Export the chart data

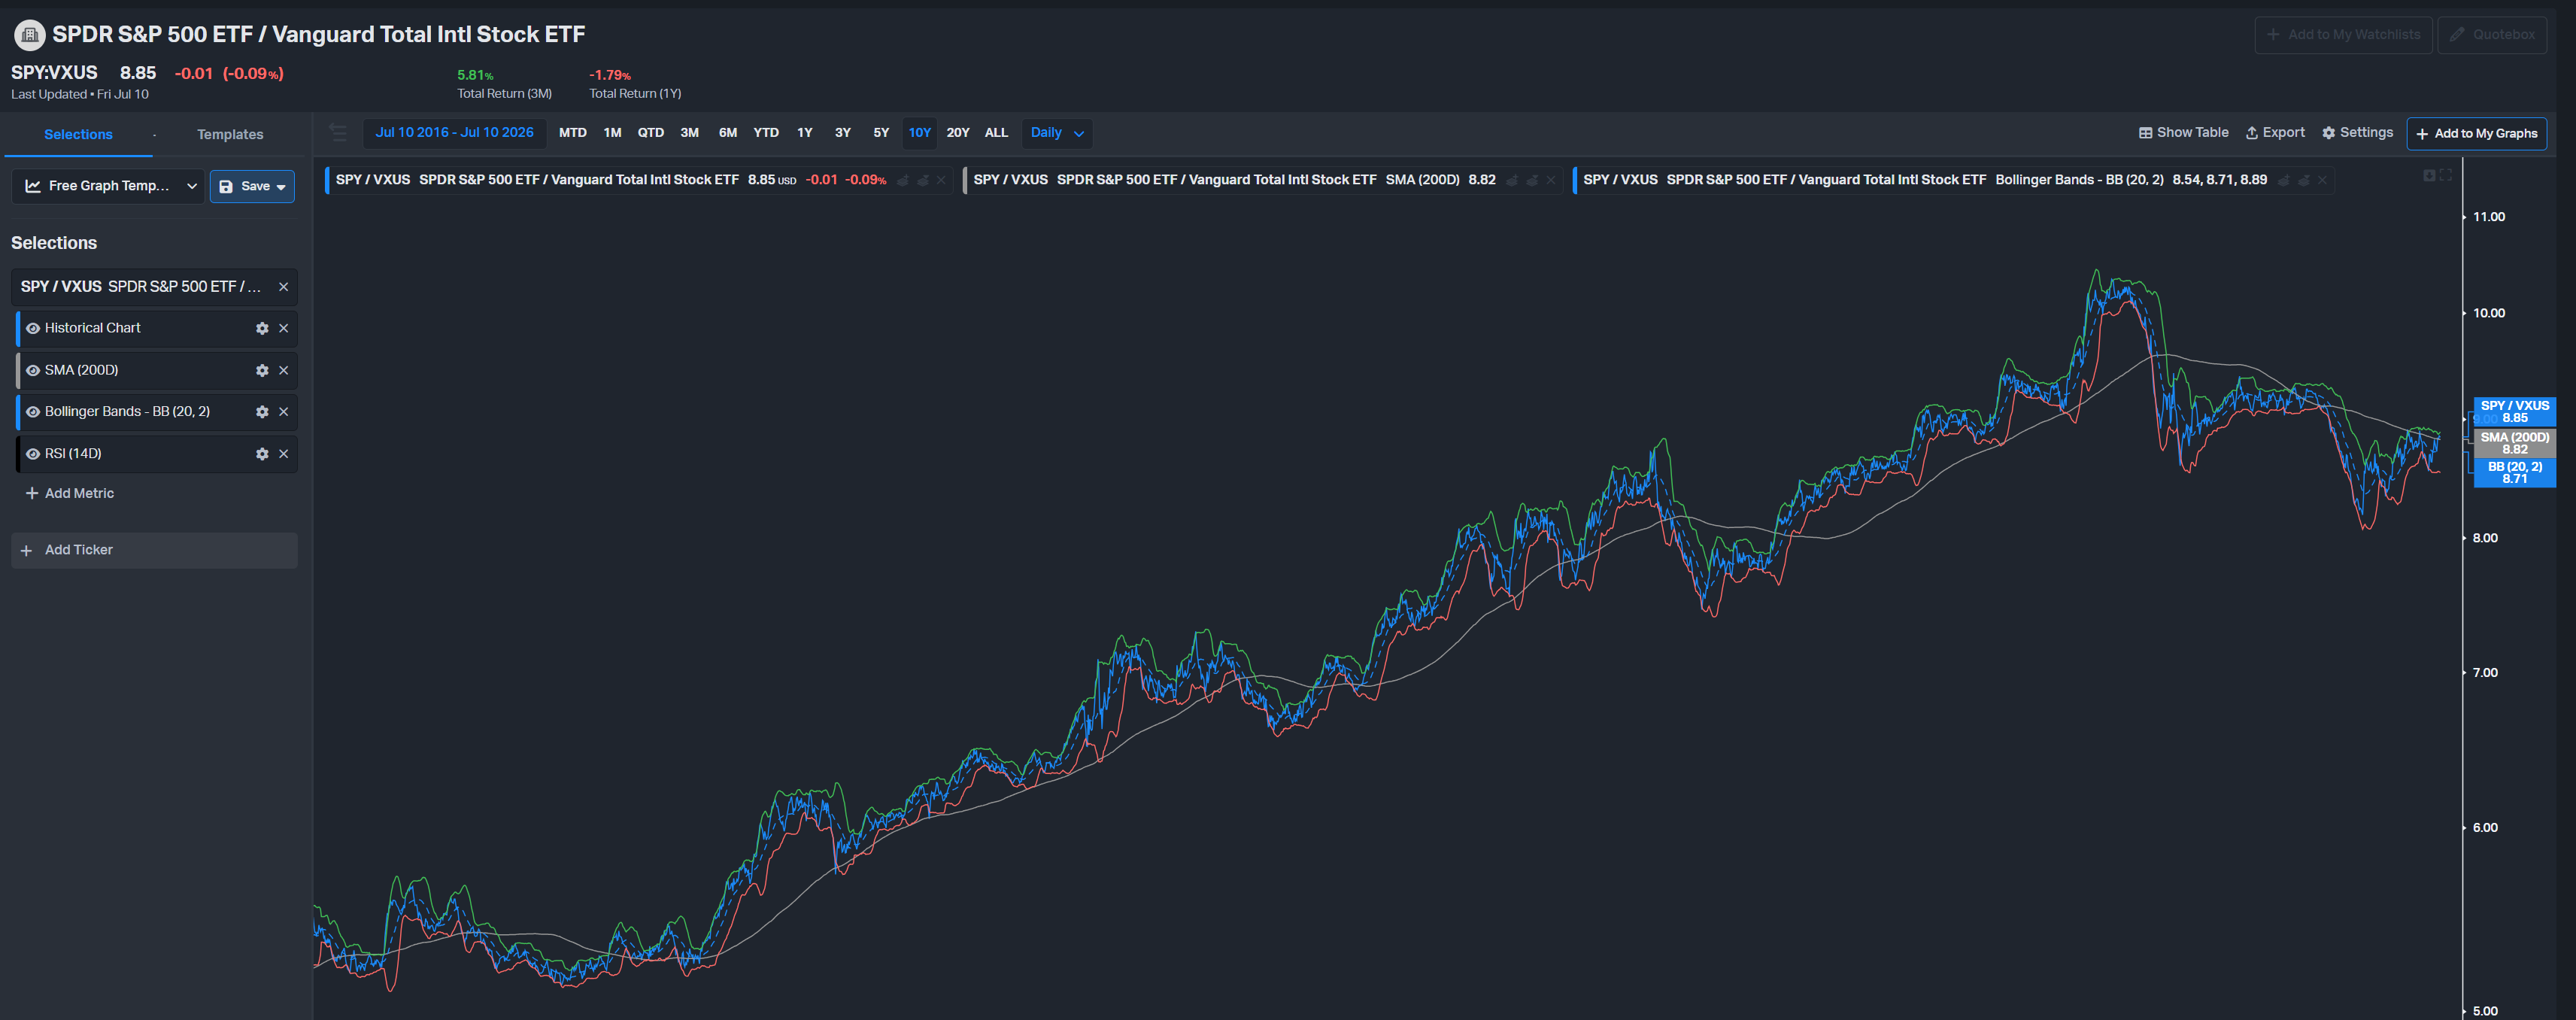(2275, 133)
